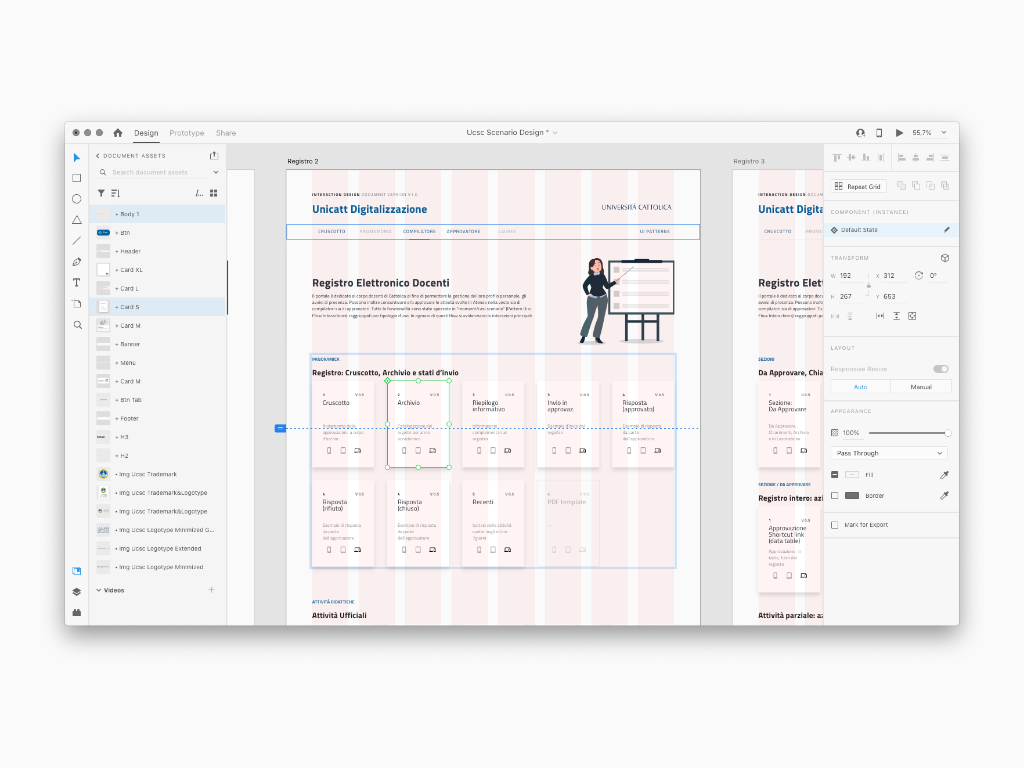Select the Pen tool
This screenshot has width=1024, height=768.
click(x=76, y=262)
